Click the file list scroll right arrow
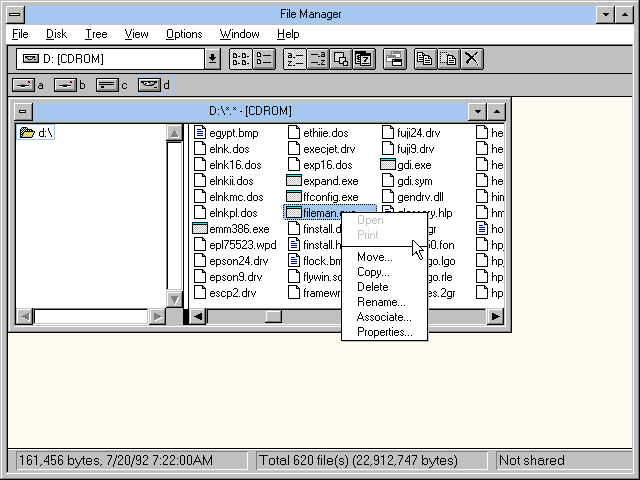The height and width of the screenshot is (480, 640). click(495, 317)
